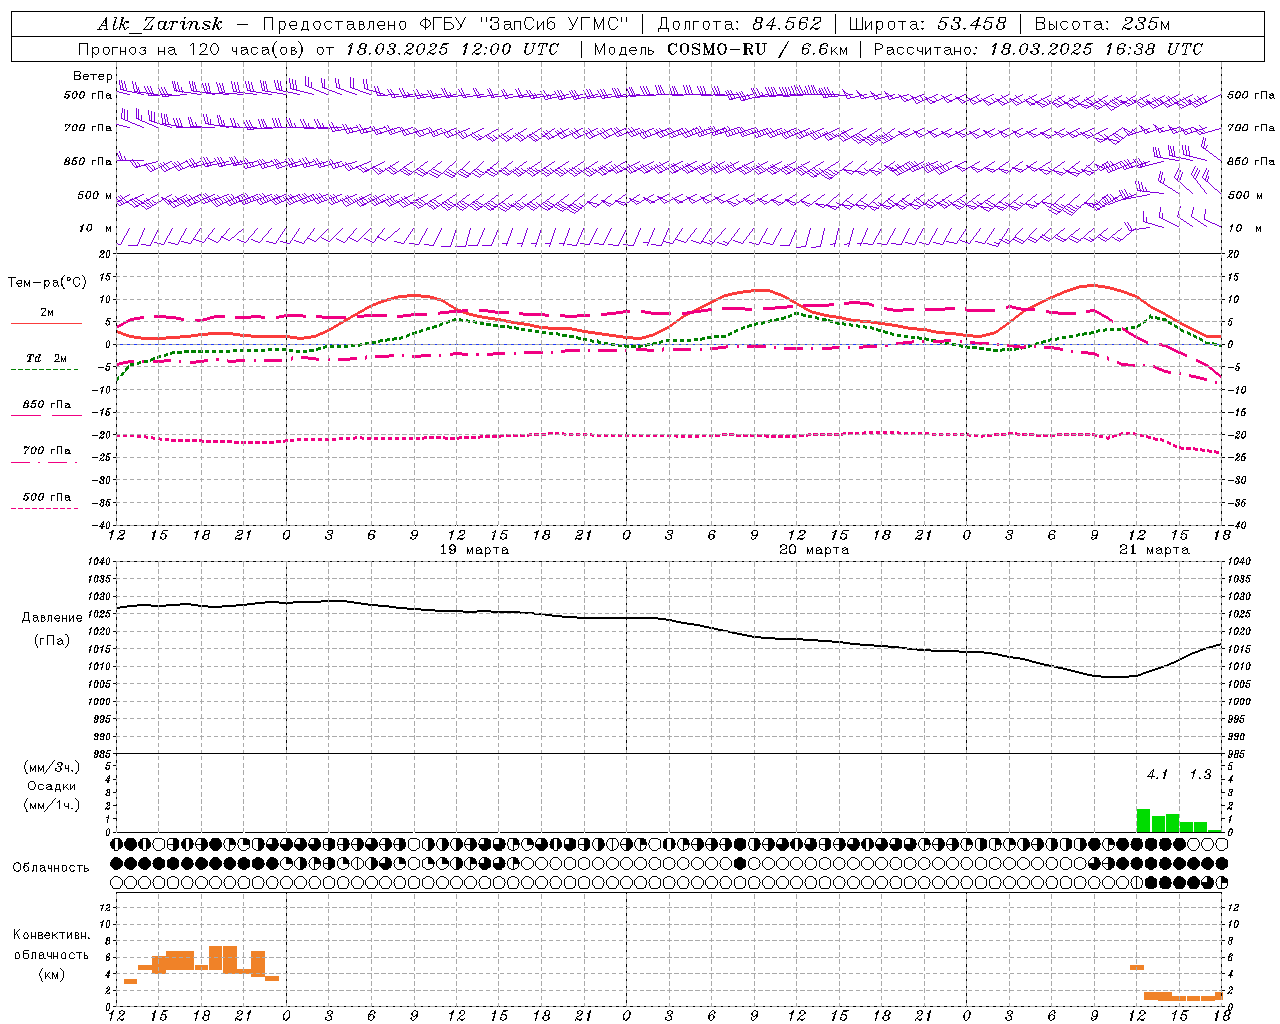This screenshot has height=1024, width=1280.
Task: Click the Td 2м dew point legend entry
Action: click(47, 358)
